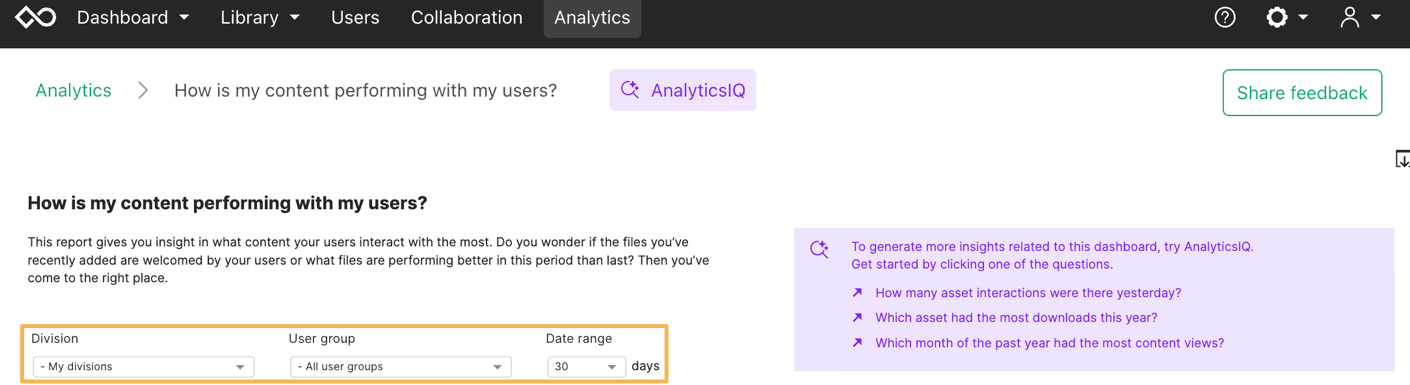This screenshot has height=385, width=1410.
Task: Go to the Users tab
Action: click(x=355, y=17)
